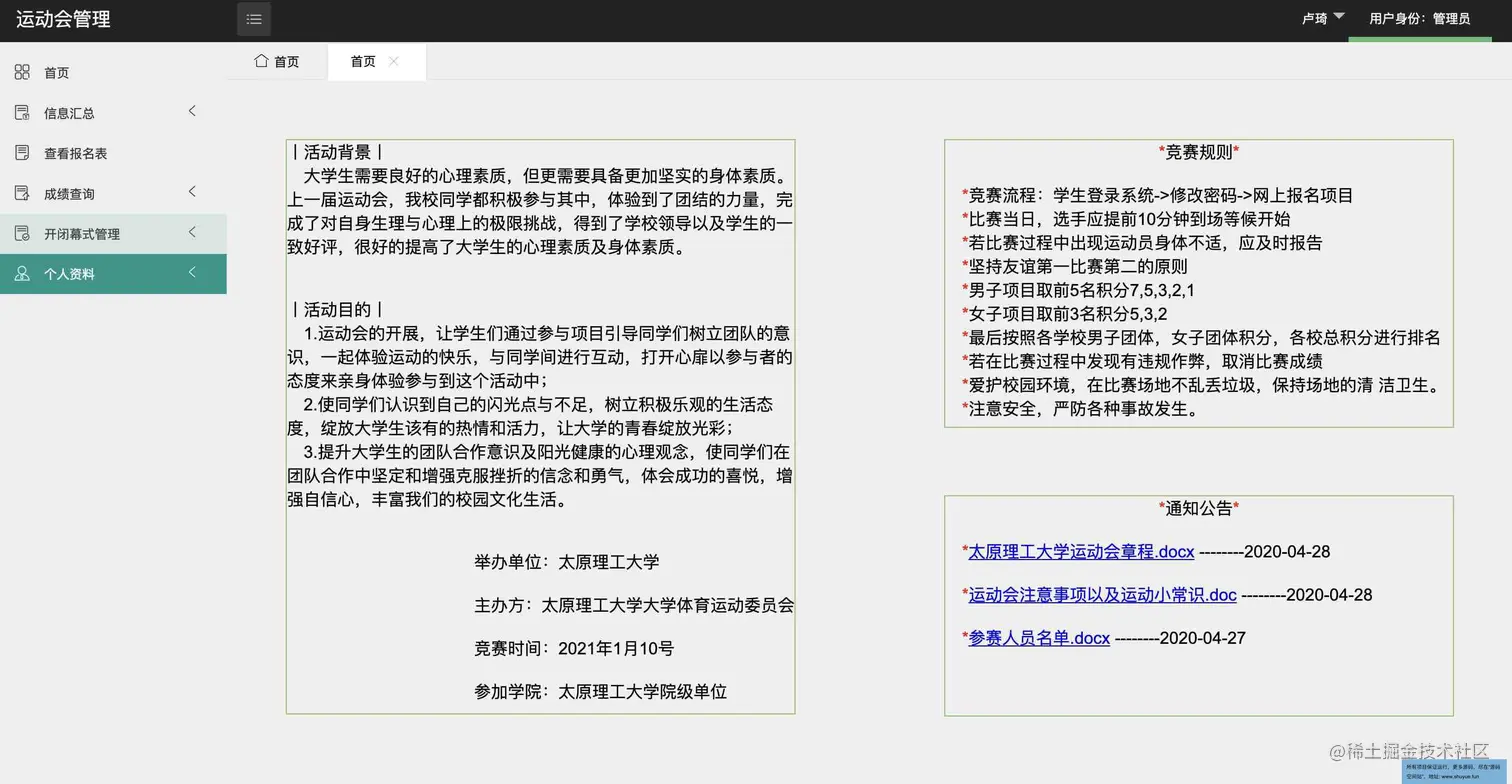Screen dimensions: 1512x784
Task: Expand the 开闭幕式管理 menu chevron
Action: tap(192, 232)
